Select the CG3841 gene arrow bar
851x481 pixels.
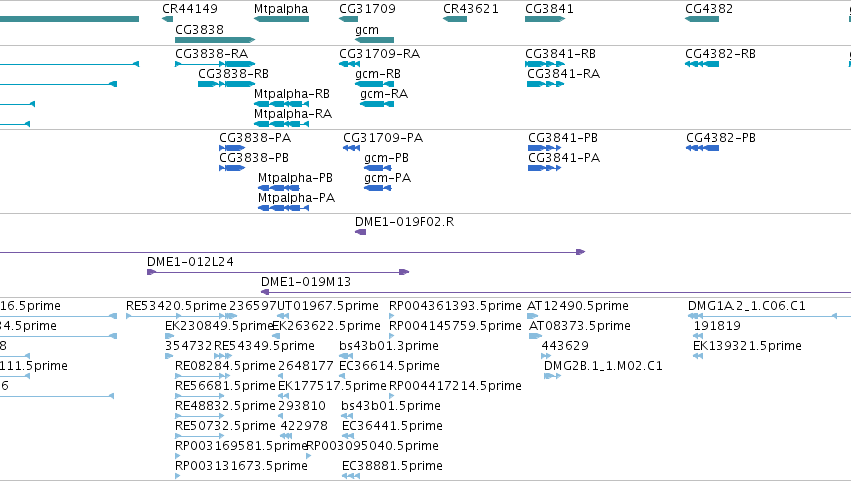545,19
